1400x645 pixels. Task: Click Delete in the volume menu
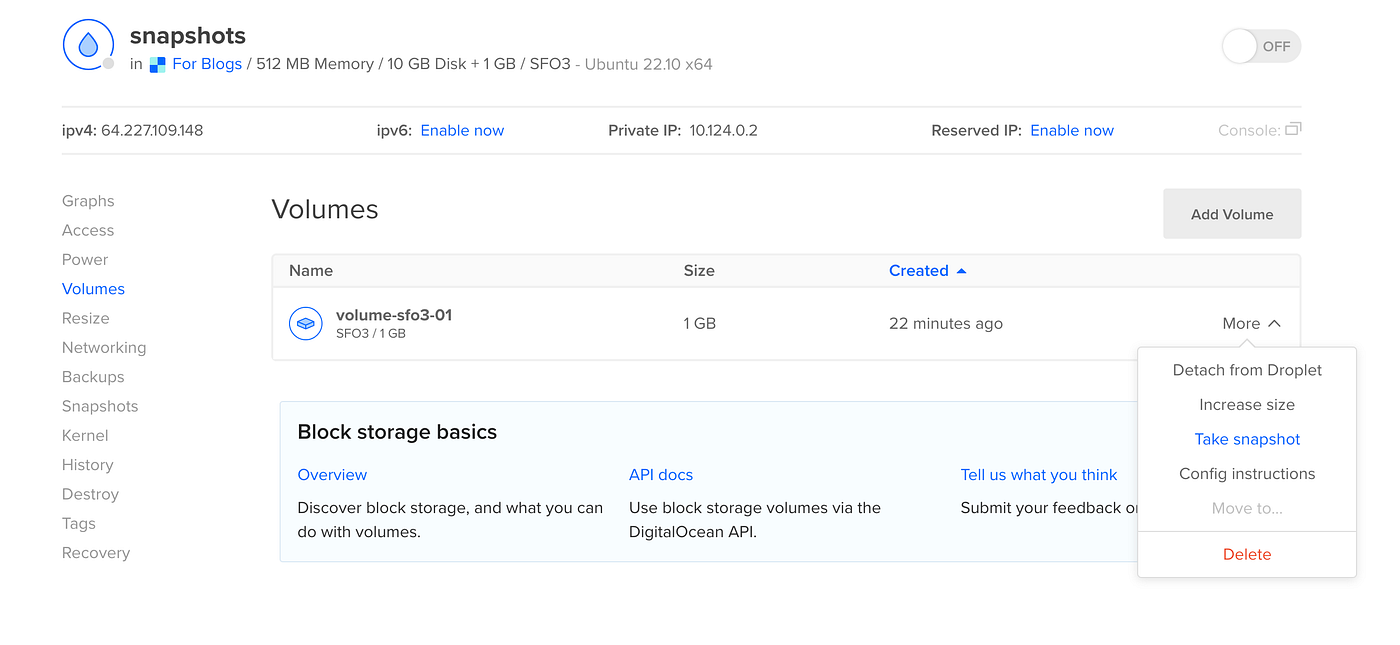coord(1247,555)
